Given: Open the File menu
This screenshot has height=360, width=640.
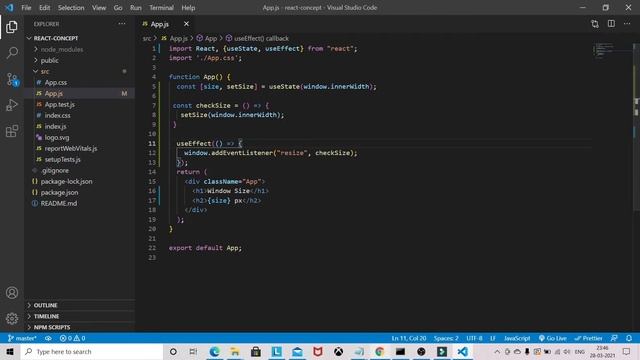Looking at the screenshot, I should [26, 8].
